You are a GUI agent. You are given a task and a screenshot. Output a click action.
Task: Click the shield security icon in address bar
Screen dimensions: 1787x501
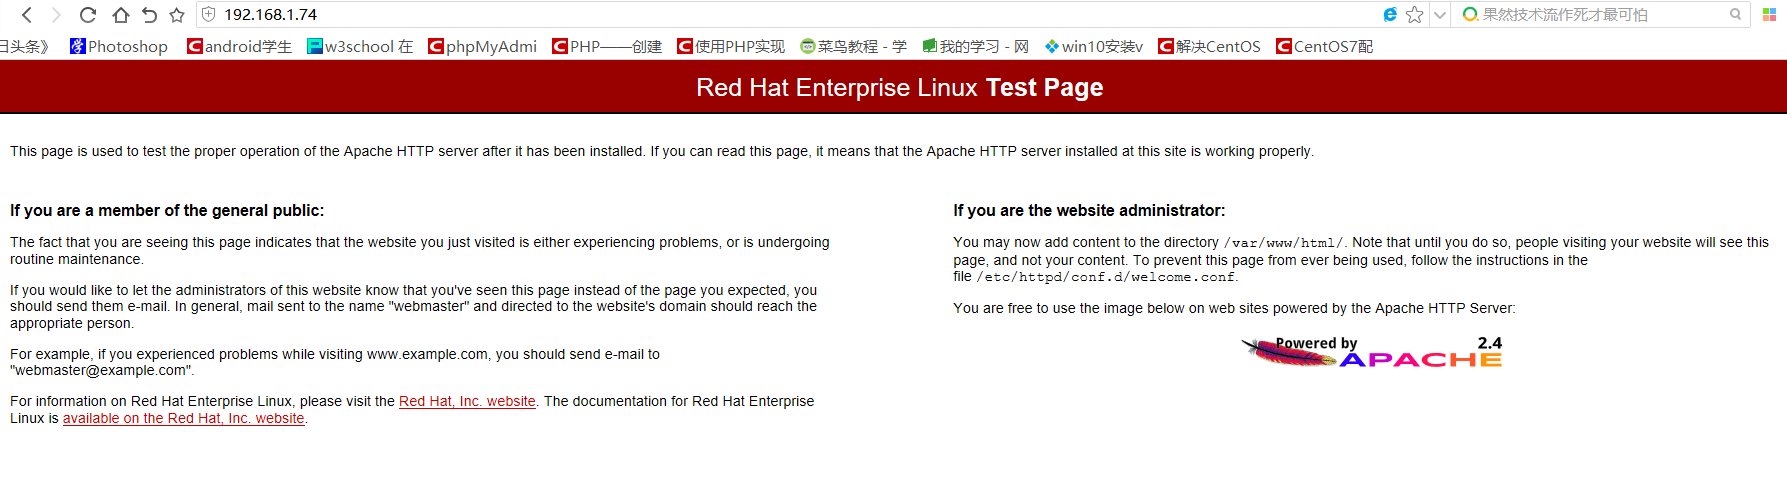(208, 14)
